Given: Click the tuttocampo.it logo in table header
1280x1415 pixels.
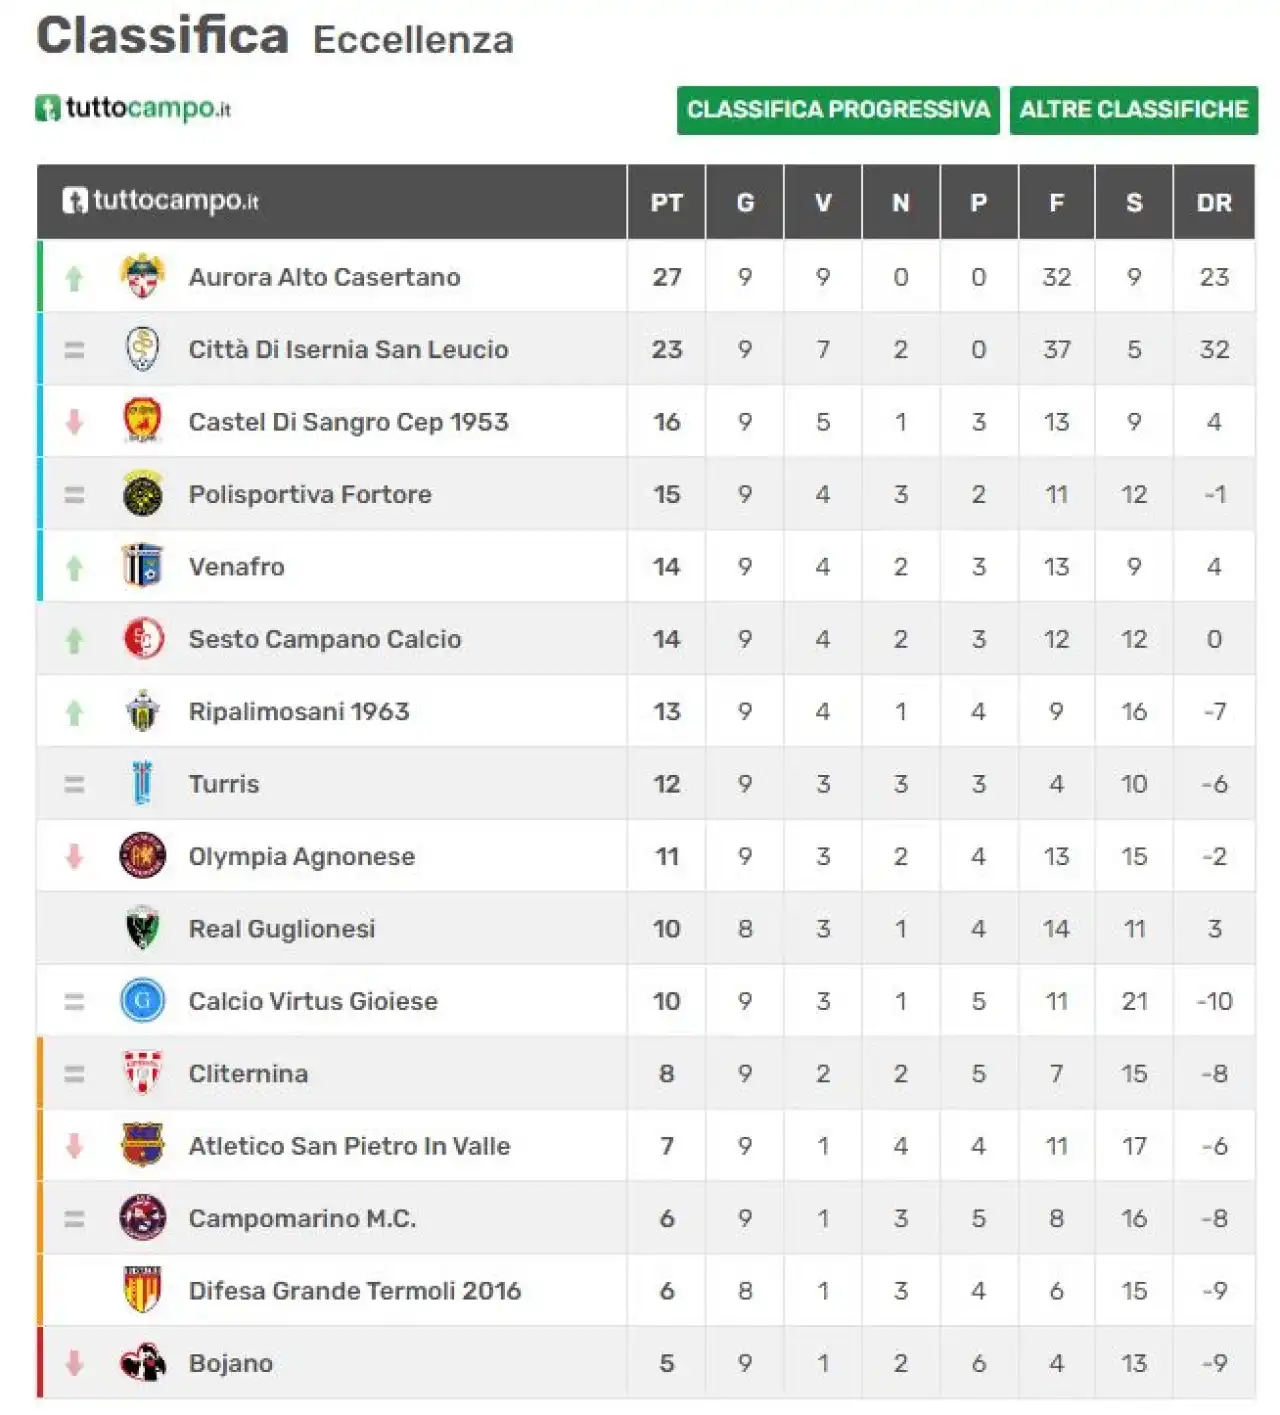Looking at the screenshot, I should tap(160, 200).
